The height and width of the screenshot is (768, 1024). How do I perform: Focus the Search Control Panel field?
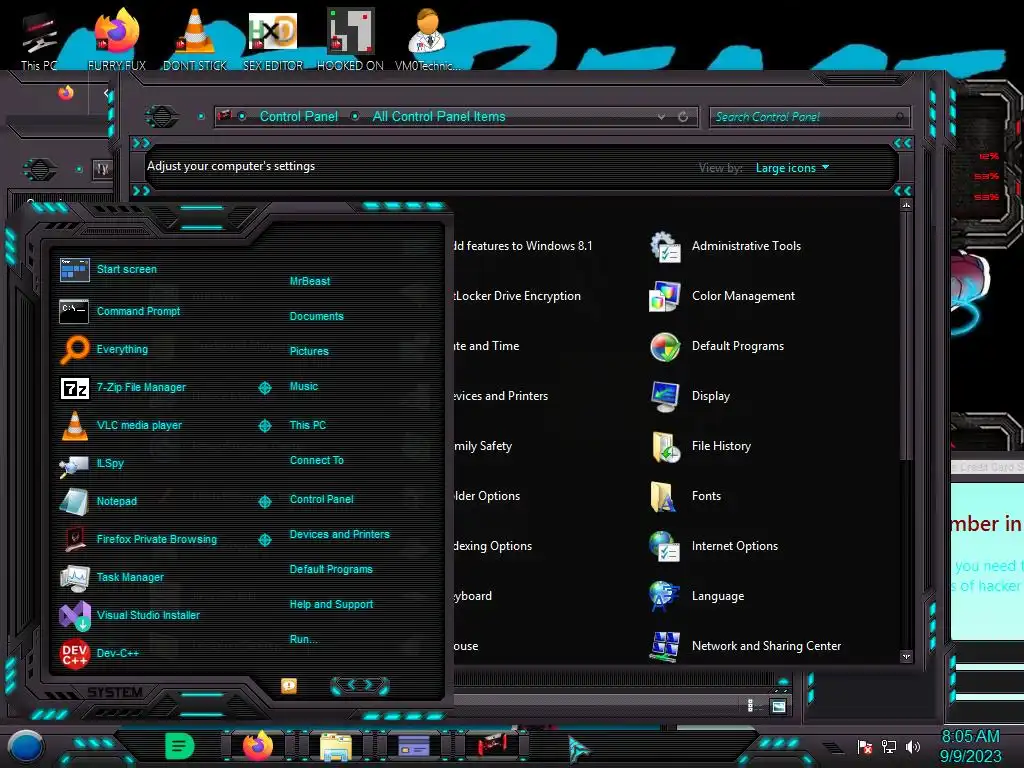(809, 117)
